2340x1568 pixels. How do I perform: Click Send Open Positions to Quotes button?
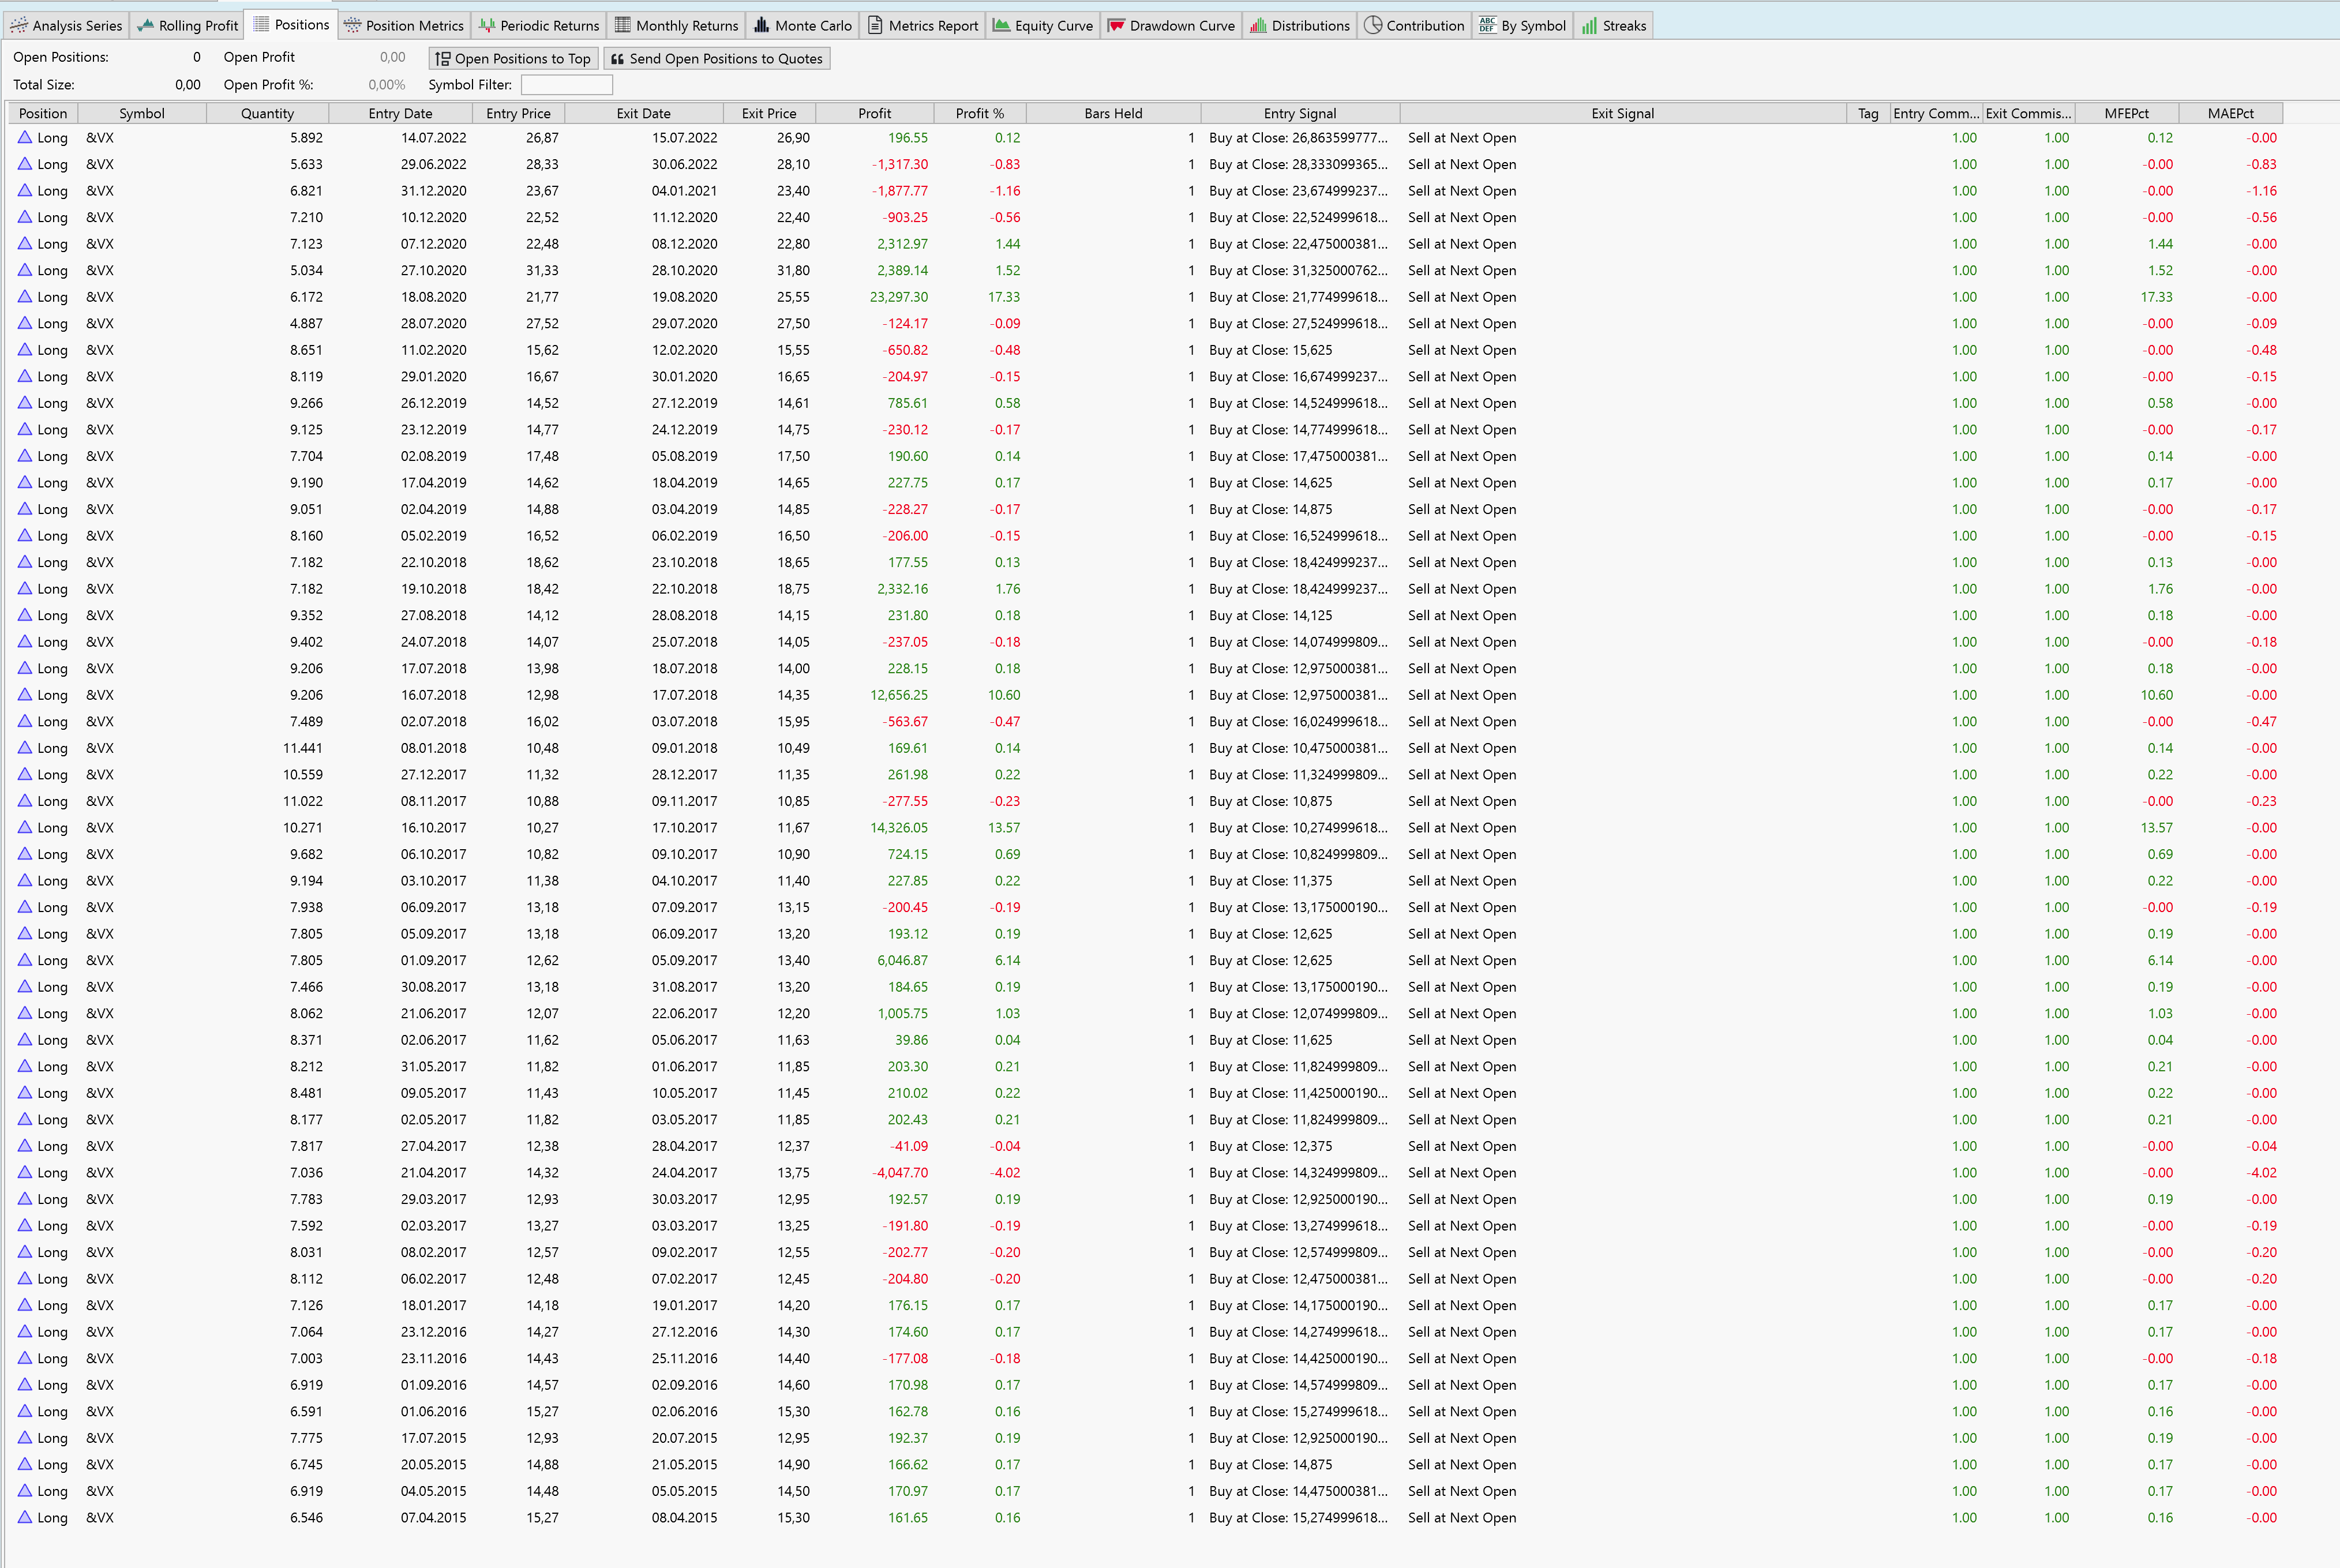(x=717, y=59)
